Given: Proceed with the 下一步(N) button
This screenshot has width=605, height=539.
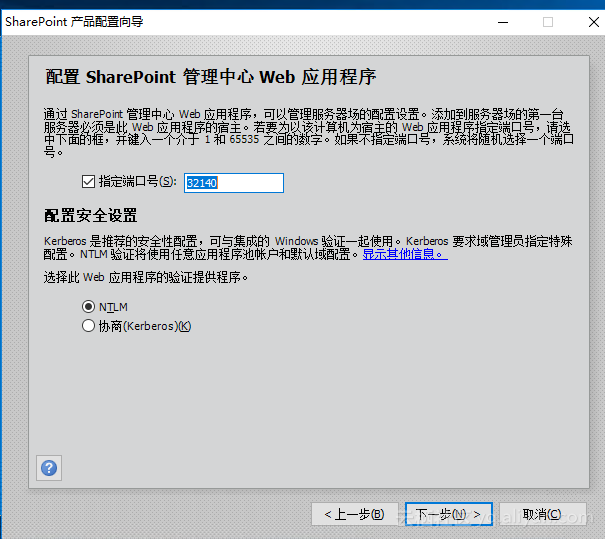Looking at the screenshot, I should pos(449,514).
